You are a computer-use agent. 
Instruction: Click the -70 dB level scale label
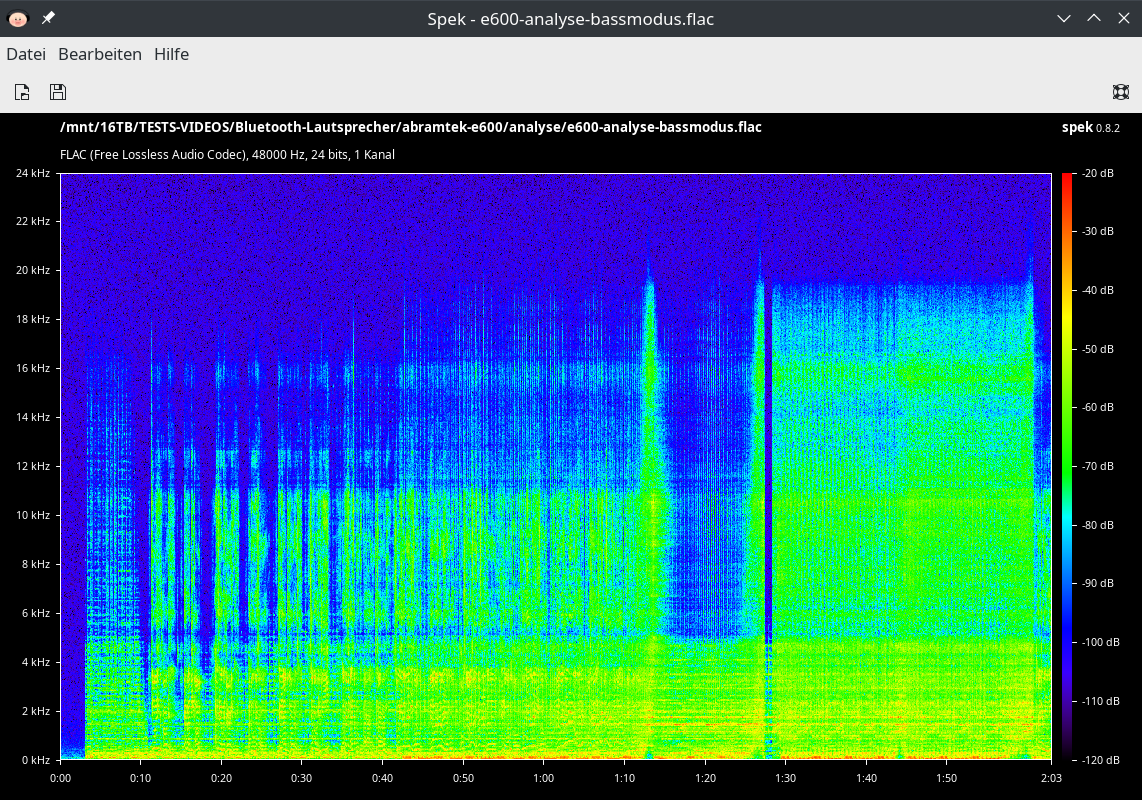pos(1098,466)
